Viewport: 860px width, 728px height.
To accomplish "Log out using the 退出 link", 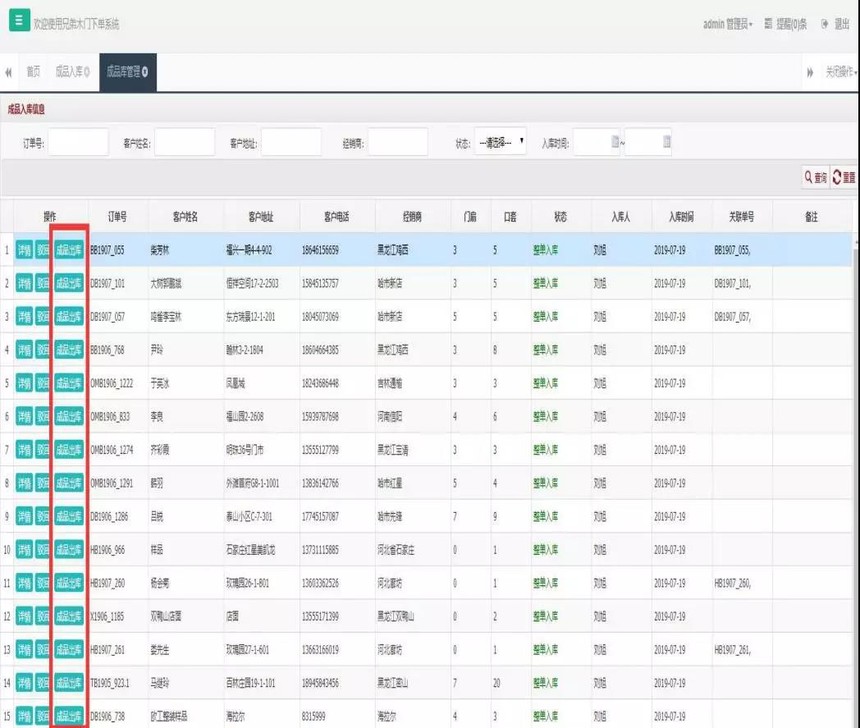I will (836, 24).
